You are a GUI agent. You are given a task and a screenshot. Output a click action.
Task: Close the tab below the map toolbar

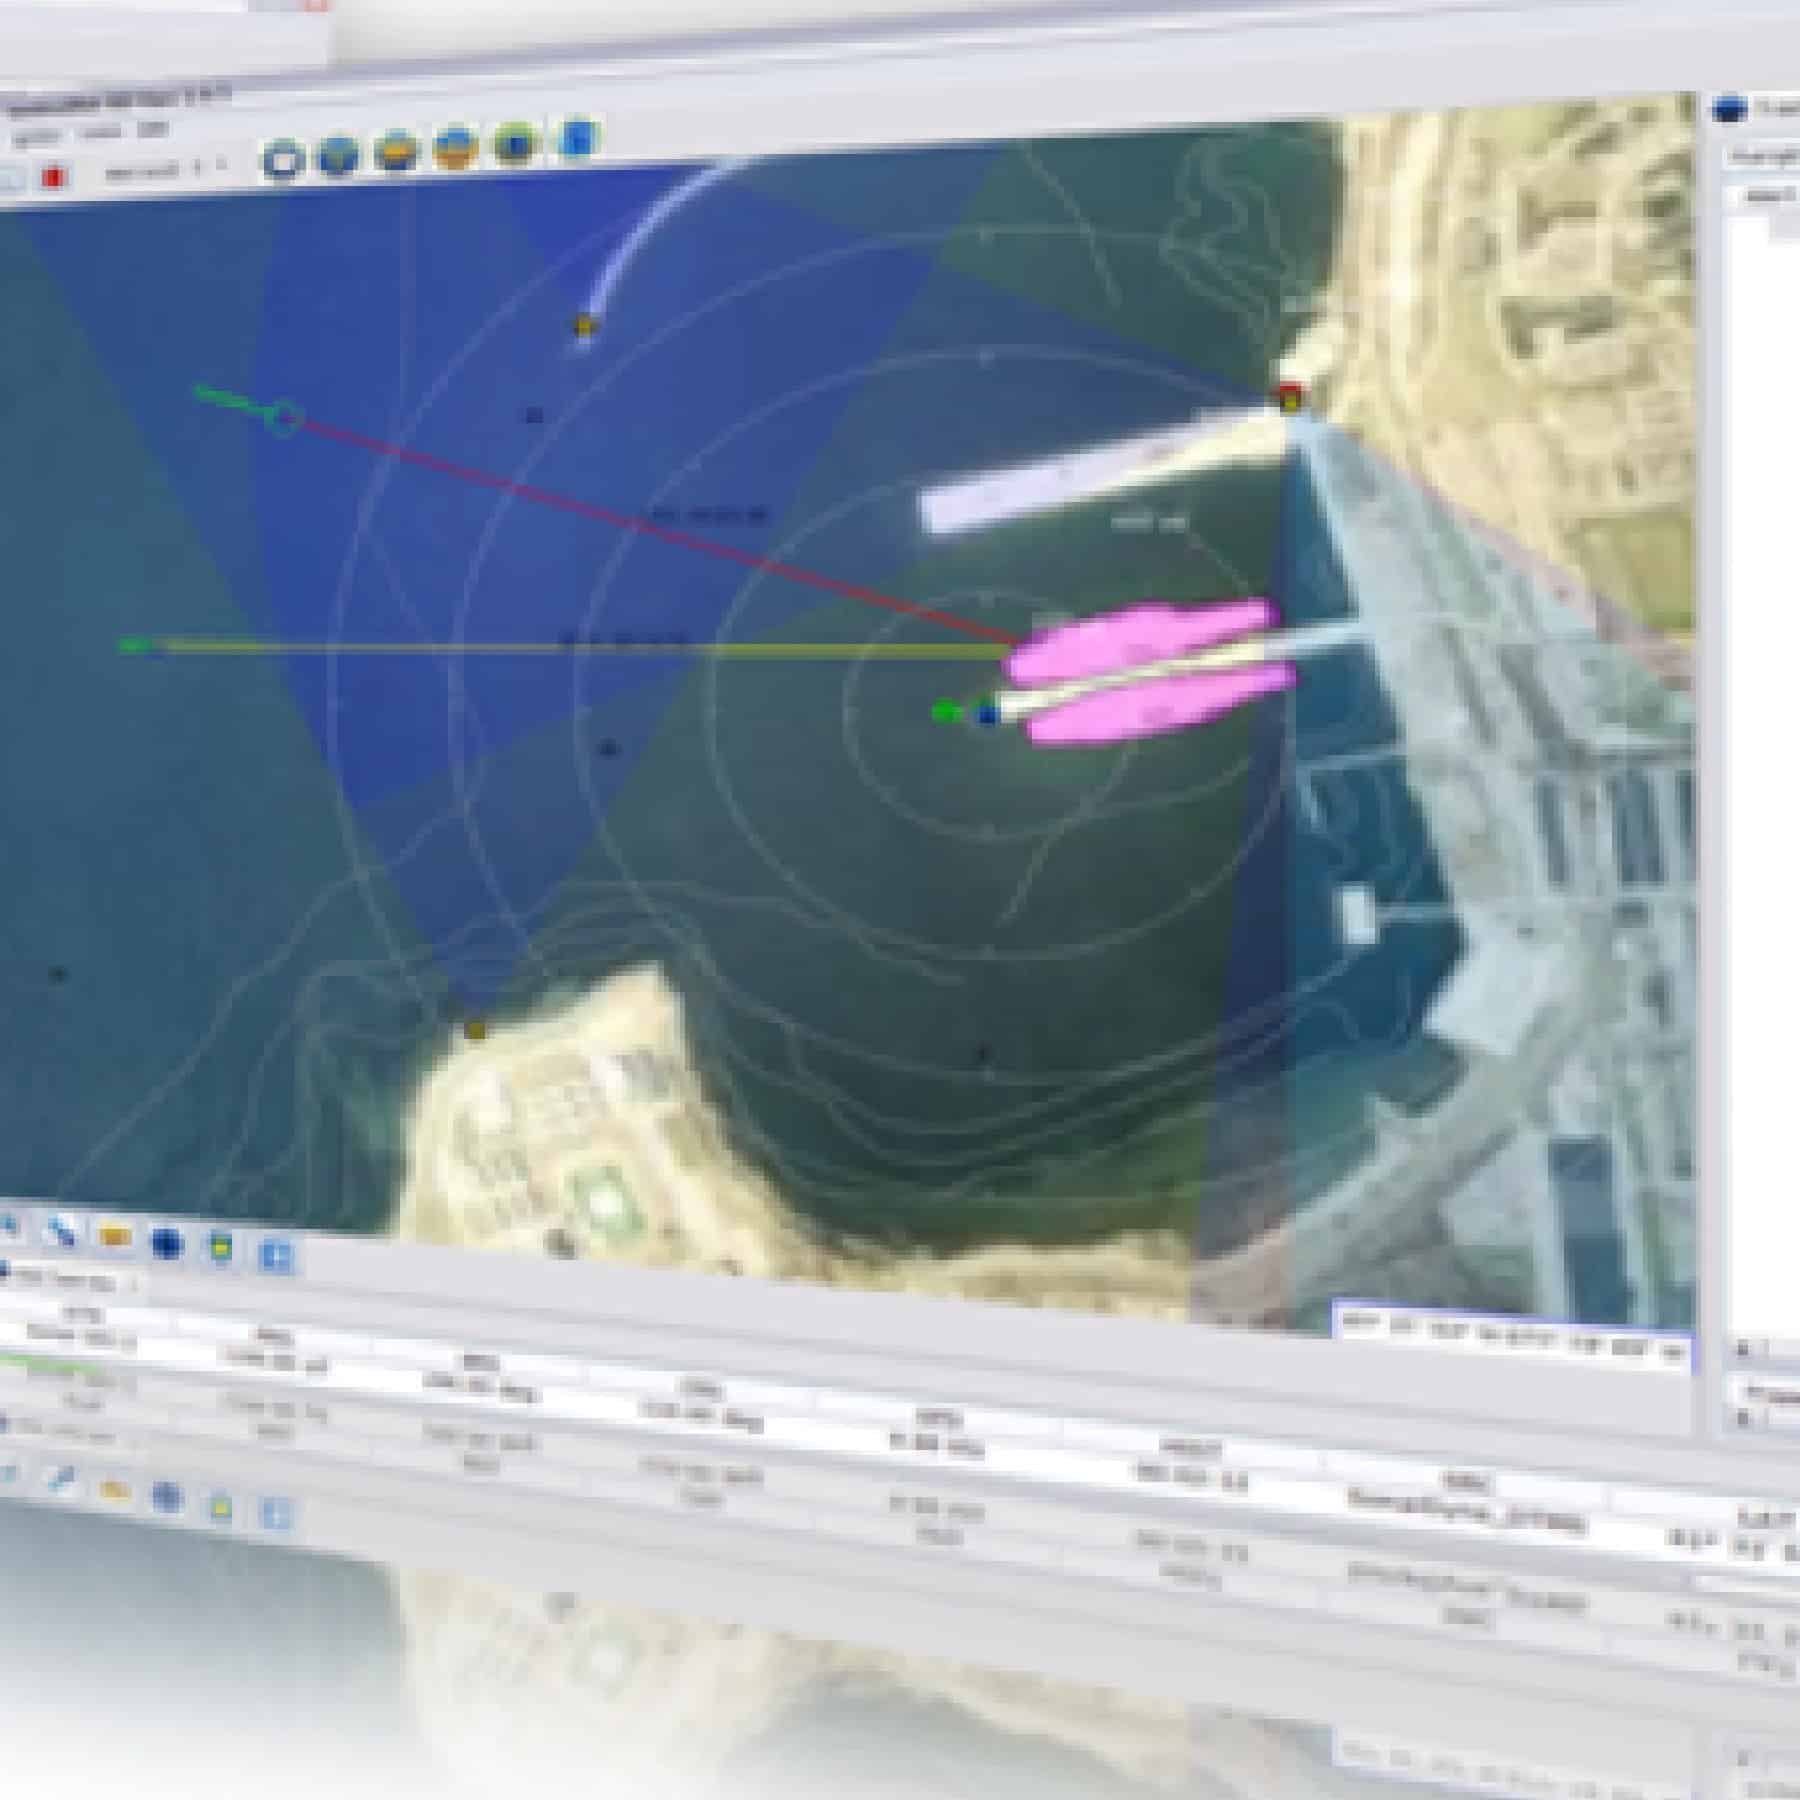click(135, 1284)
